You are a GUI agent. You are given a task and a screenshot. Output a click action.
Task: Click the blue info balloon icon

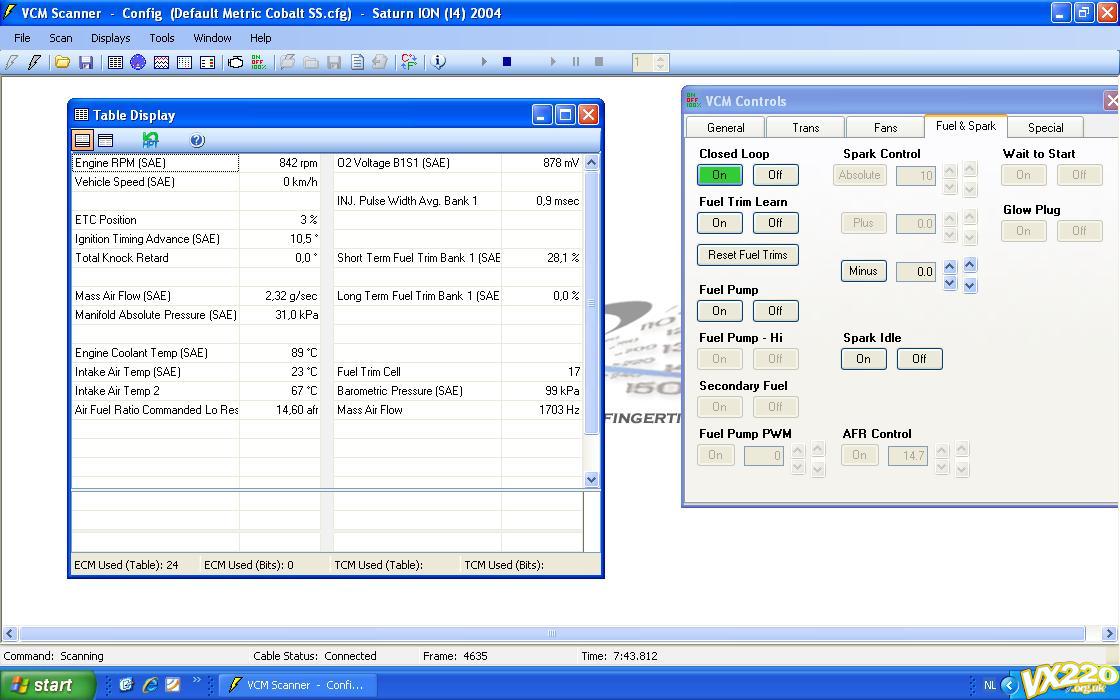439,62
